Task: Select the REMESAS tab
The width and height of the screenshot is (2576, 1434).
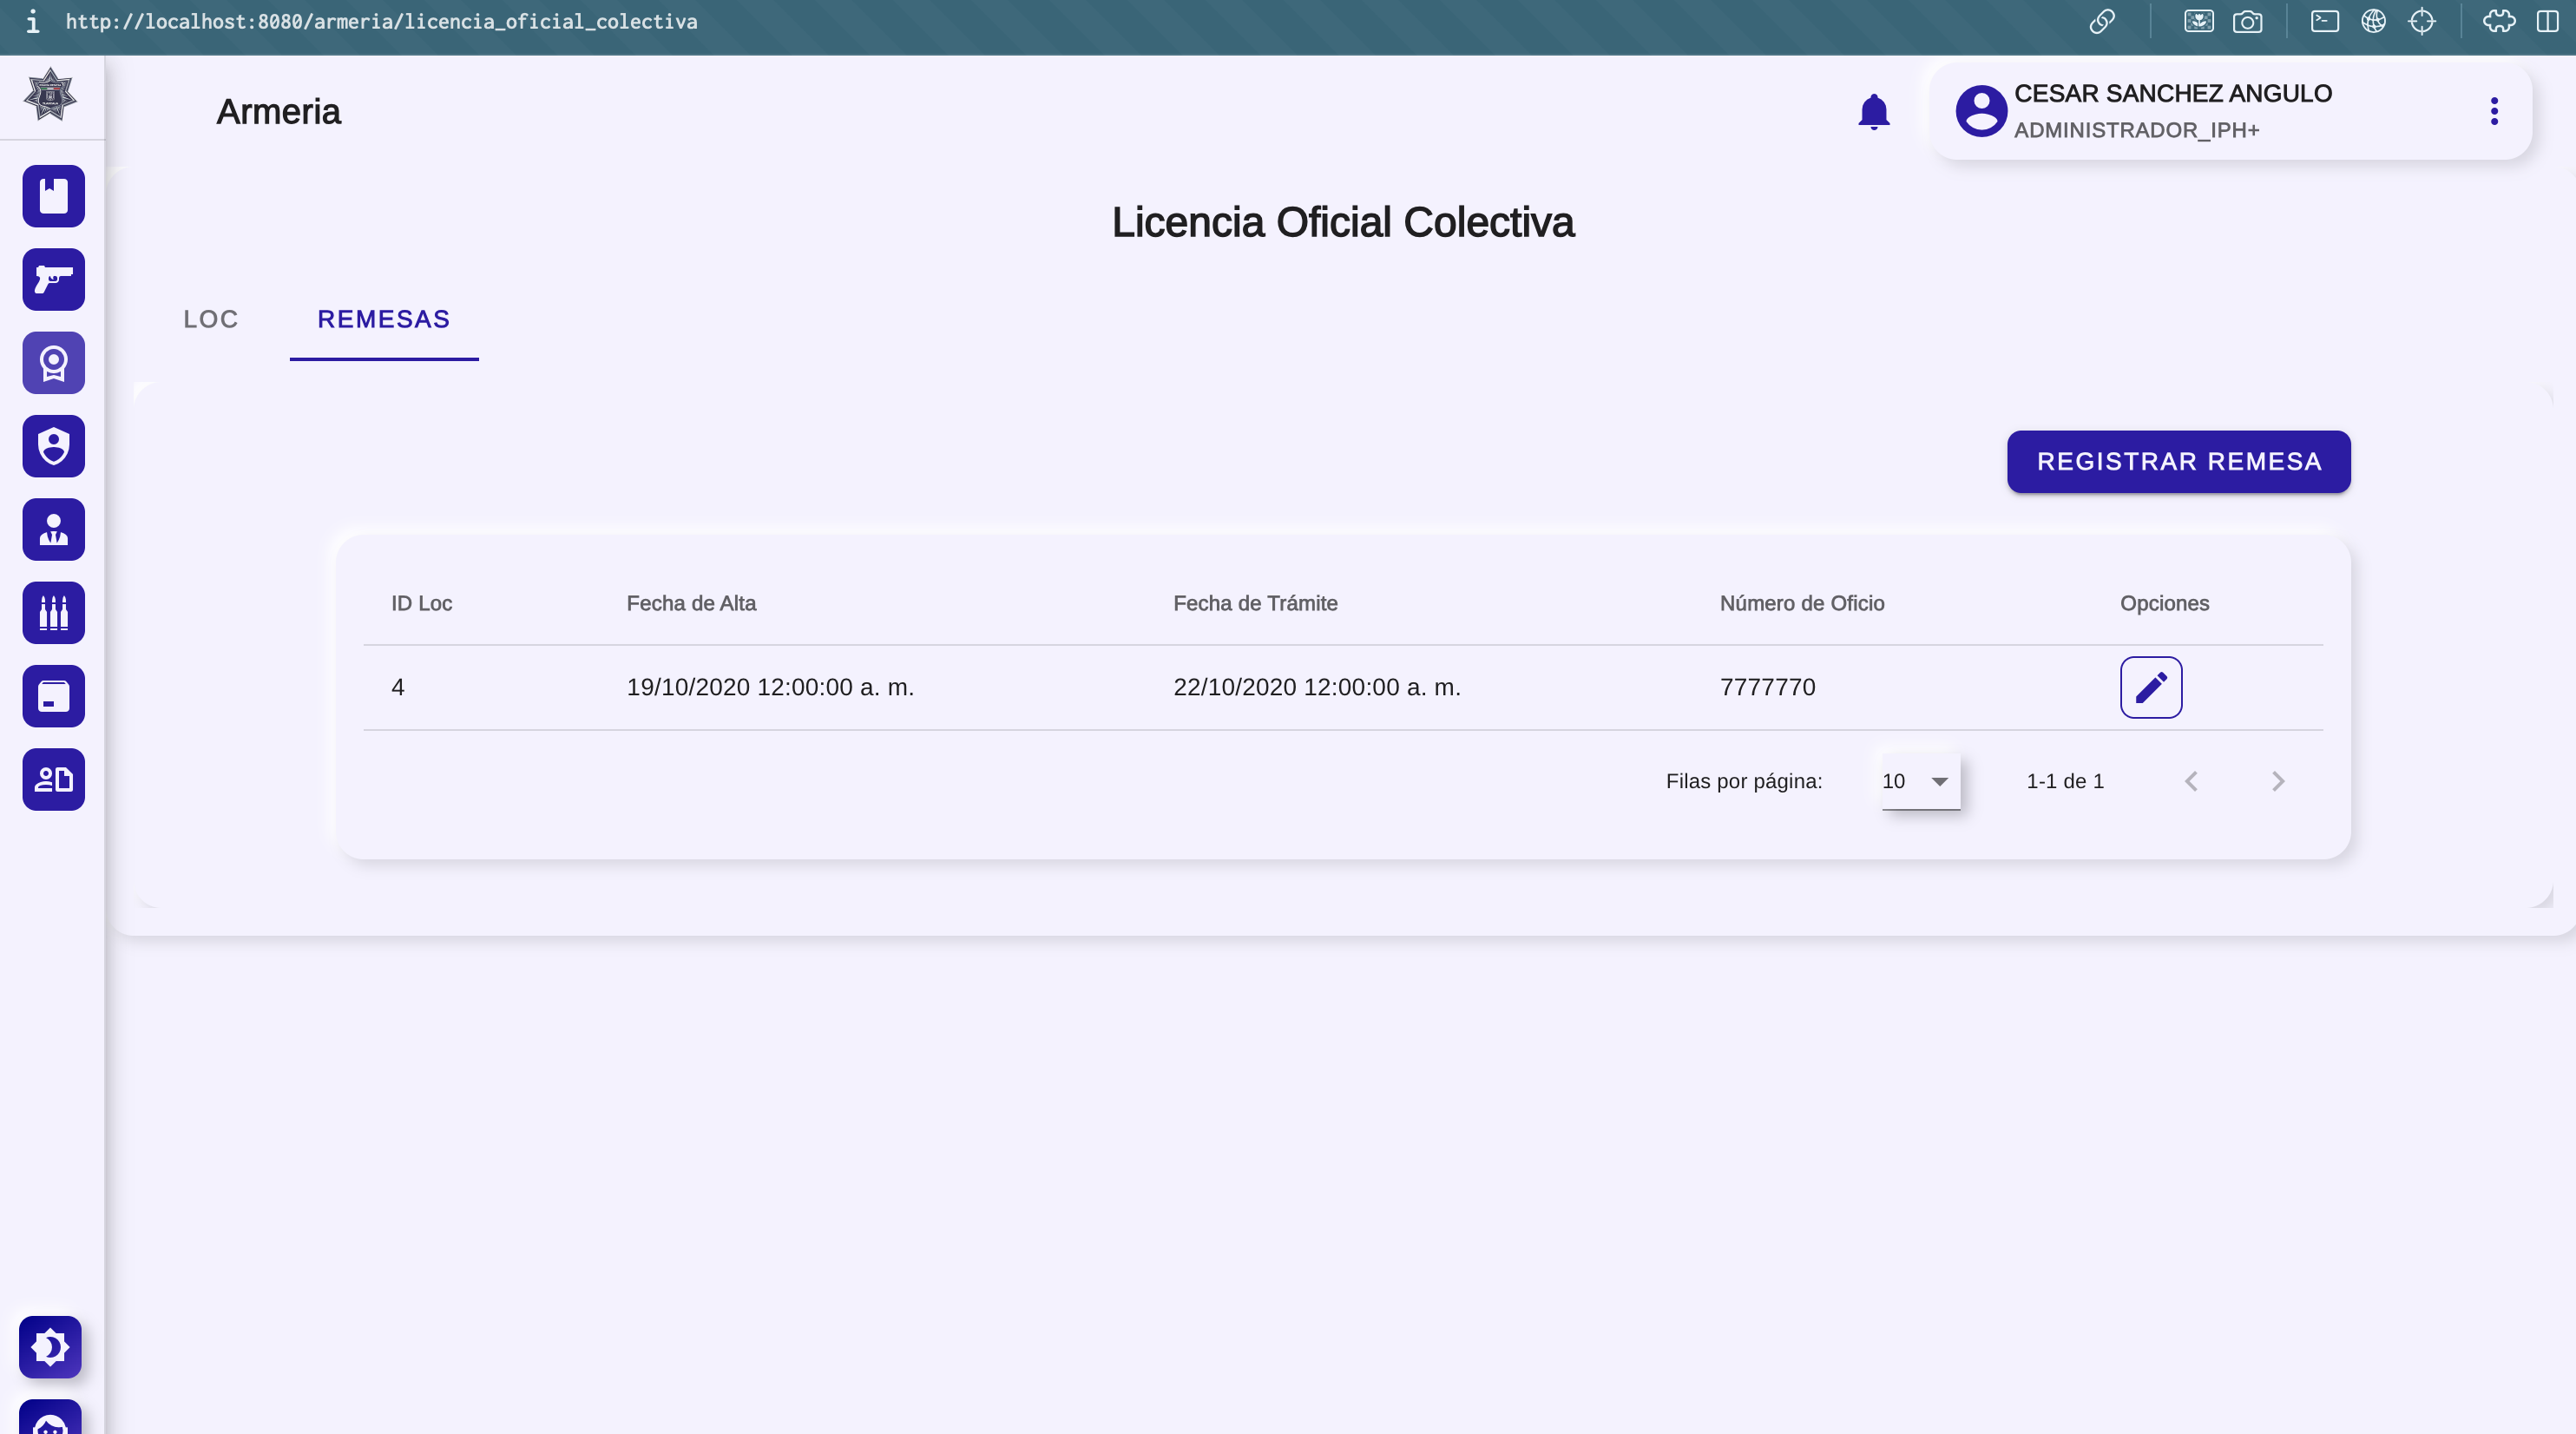Action: coord(383,319)
